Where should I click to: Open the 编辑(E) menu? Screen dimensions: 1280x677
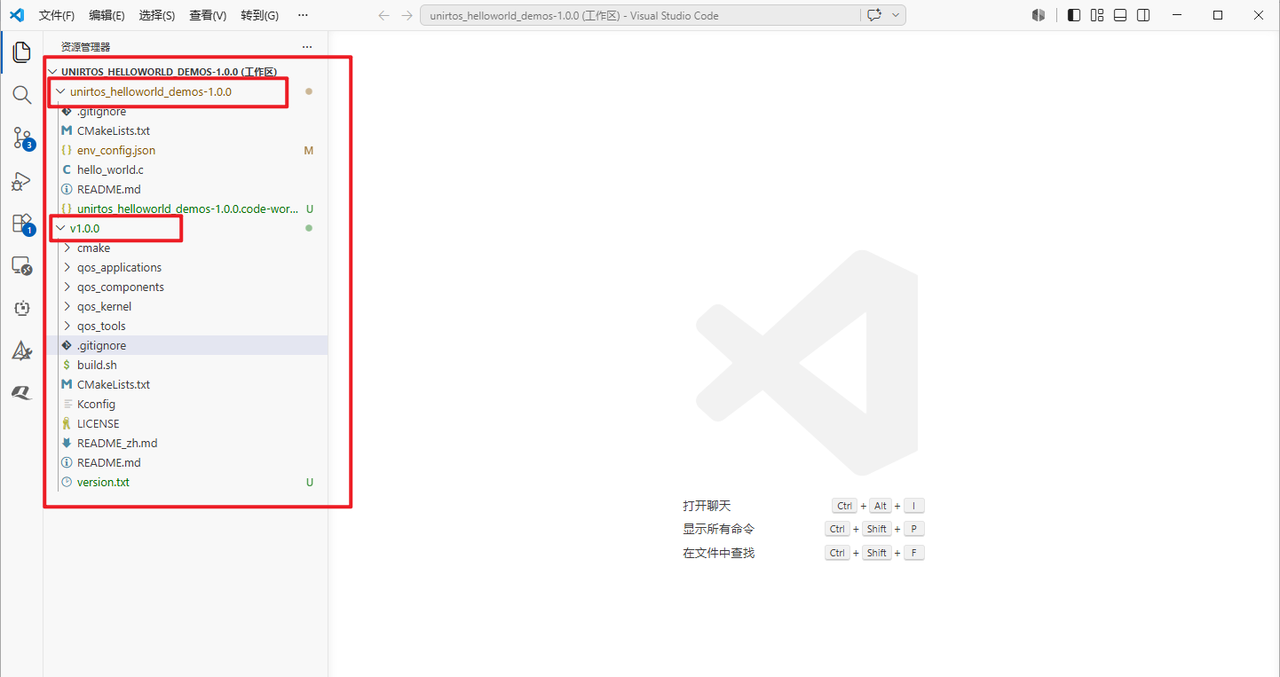(107, 15)
